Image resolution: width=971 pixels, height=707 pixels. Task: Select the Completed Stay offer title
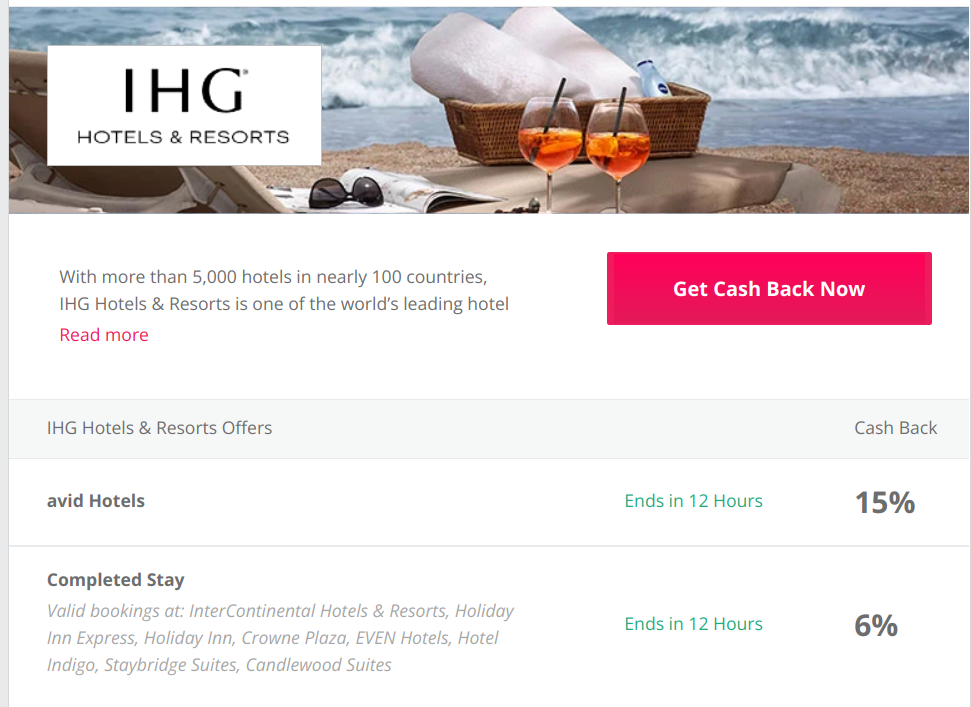click(116, 579)
